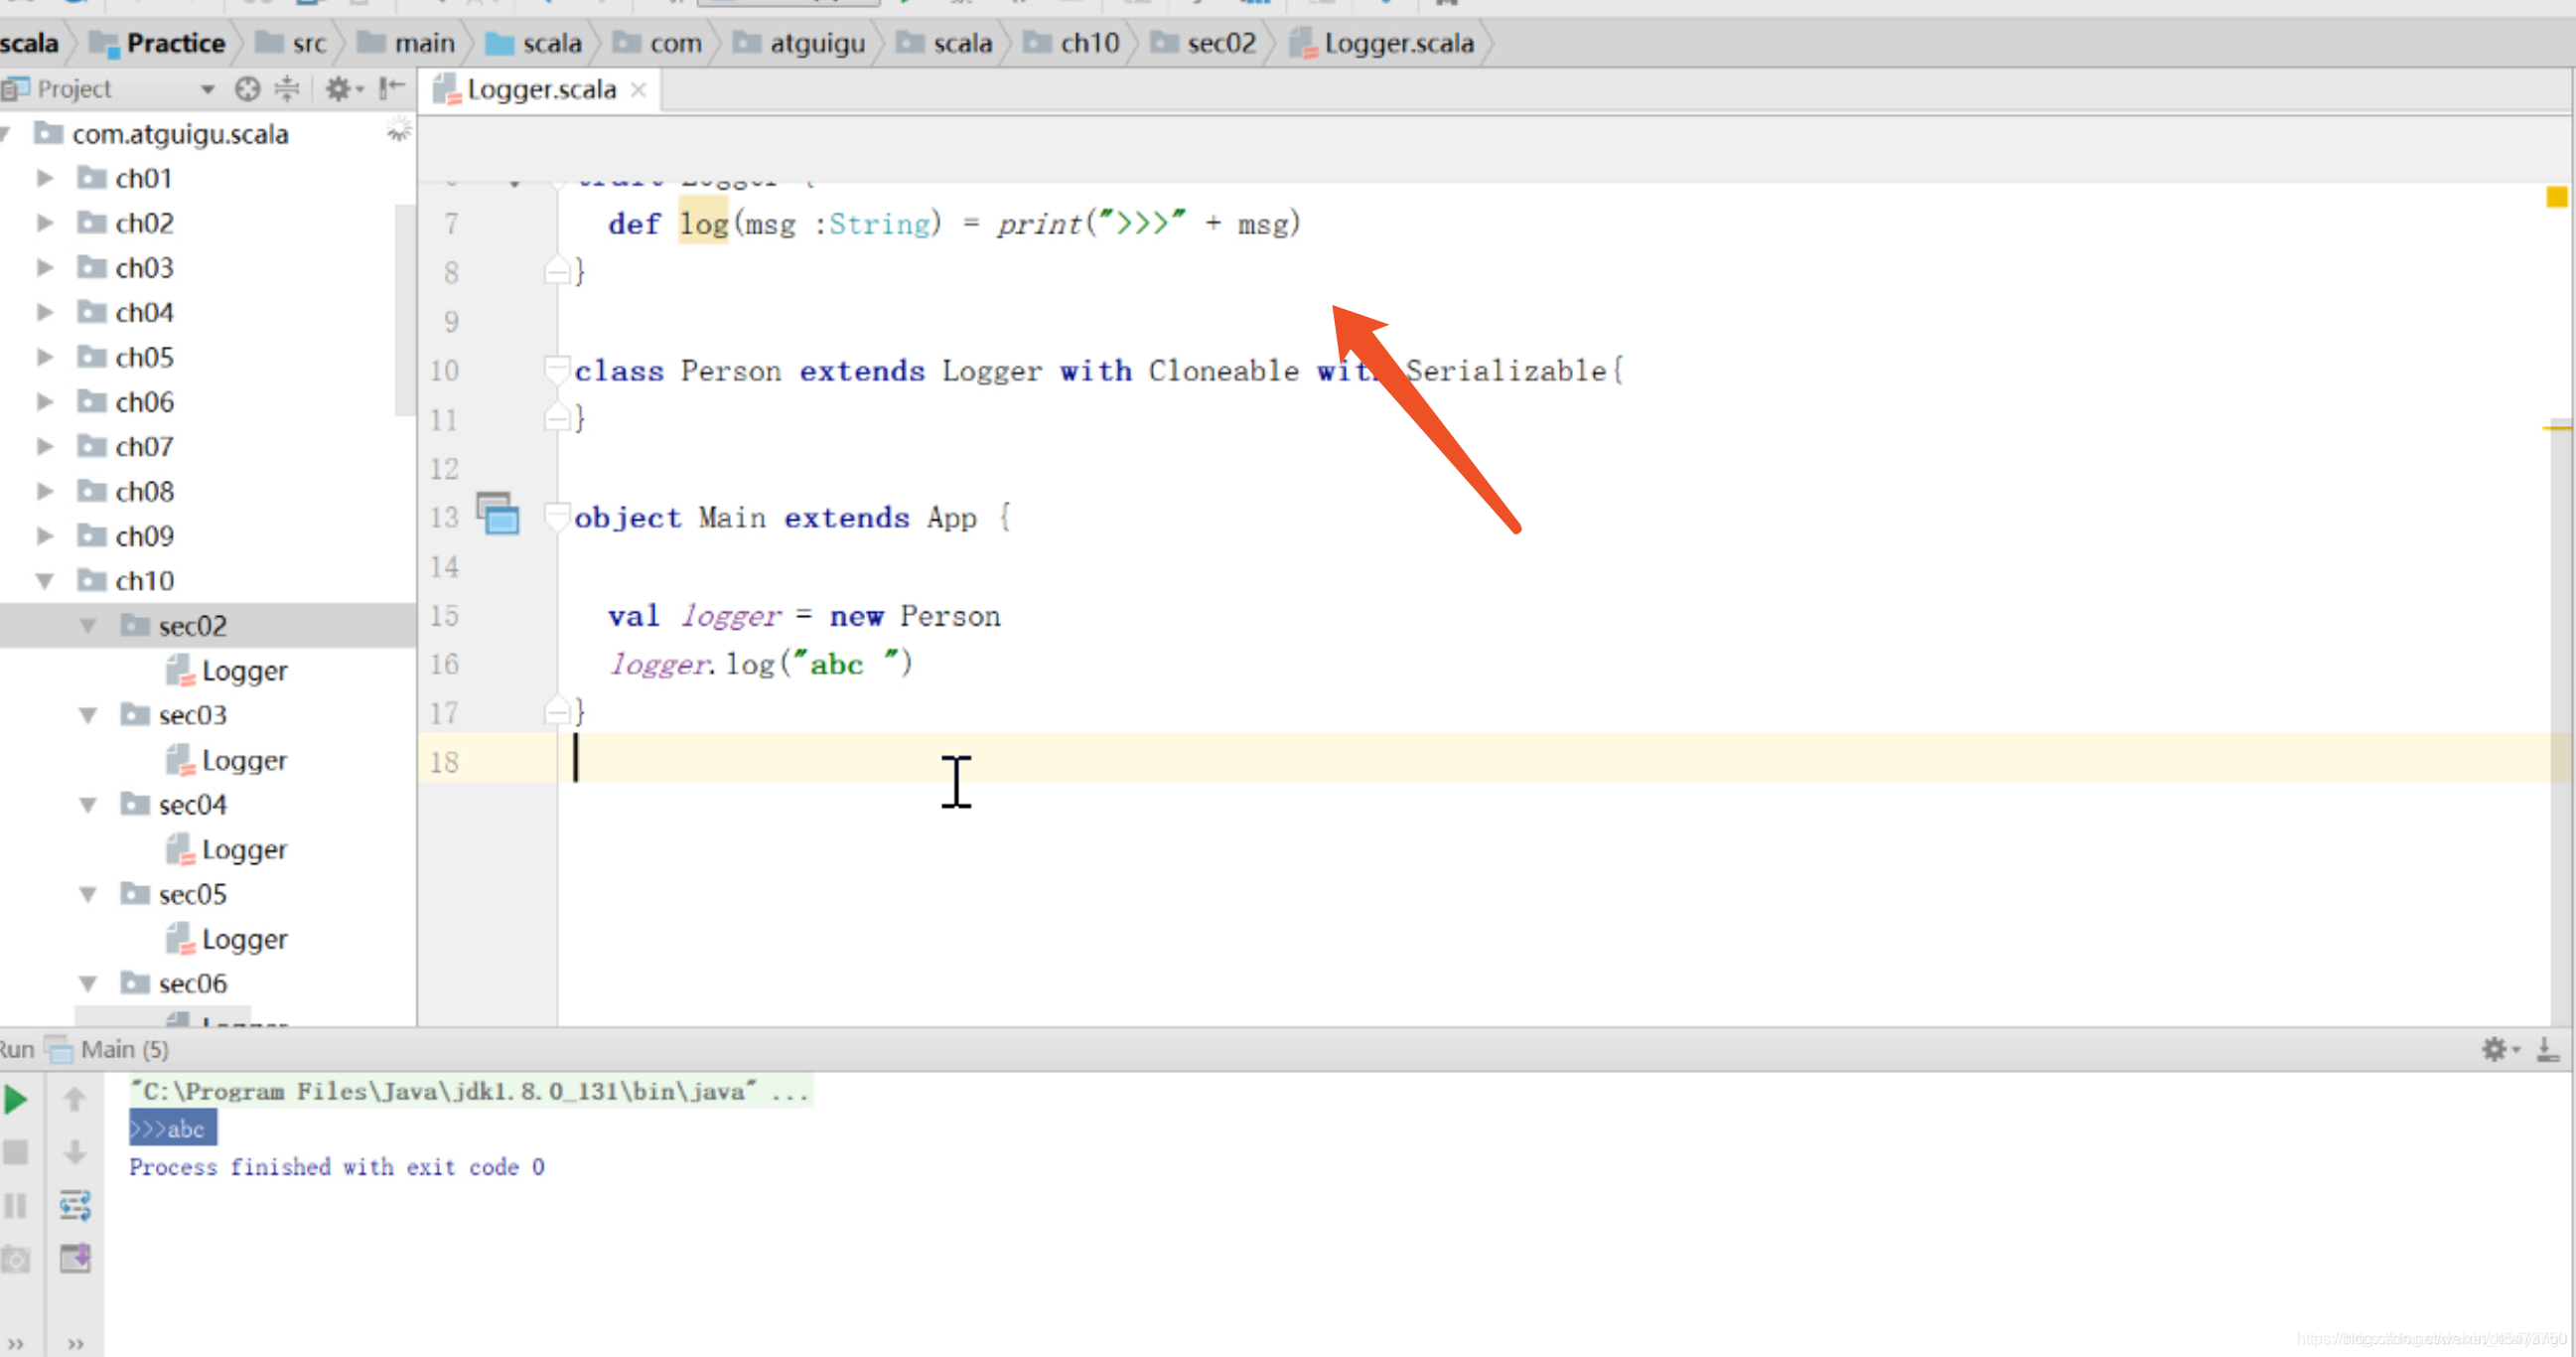Expand the ch01 folder

[x=45, y=178]
